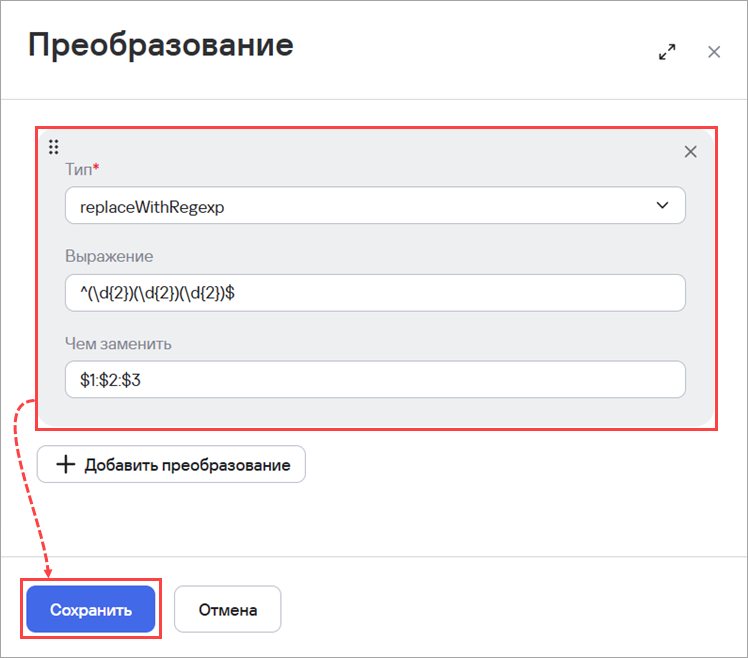Cancel with the Отмена button

point(228,609)
